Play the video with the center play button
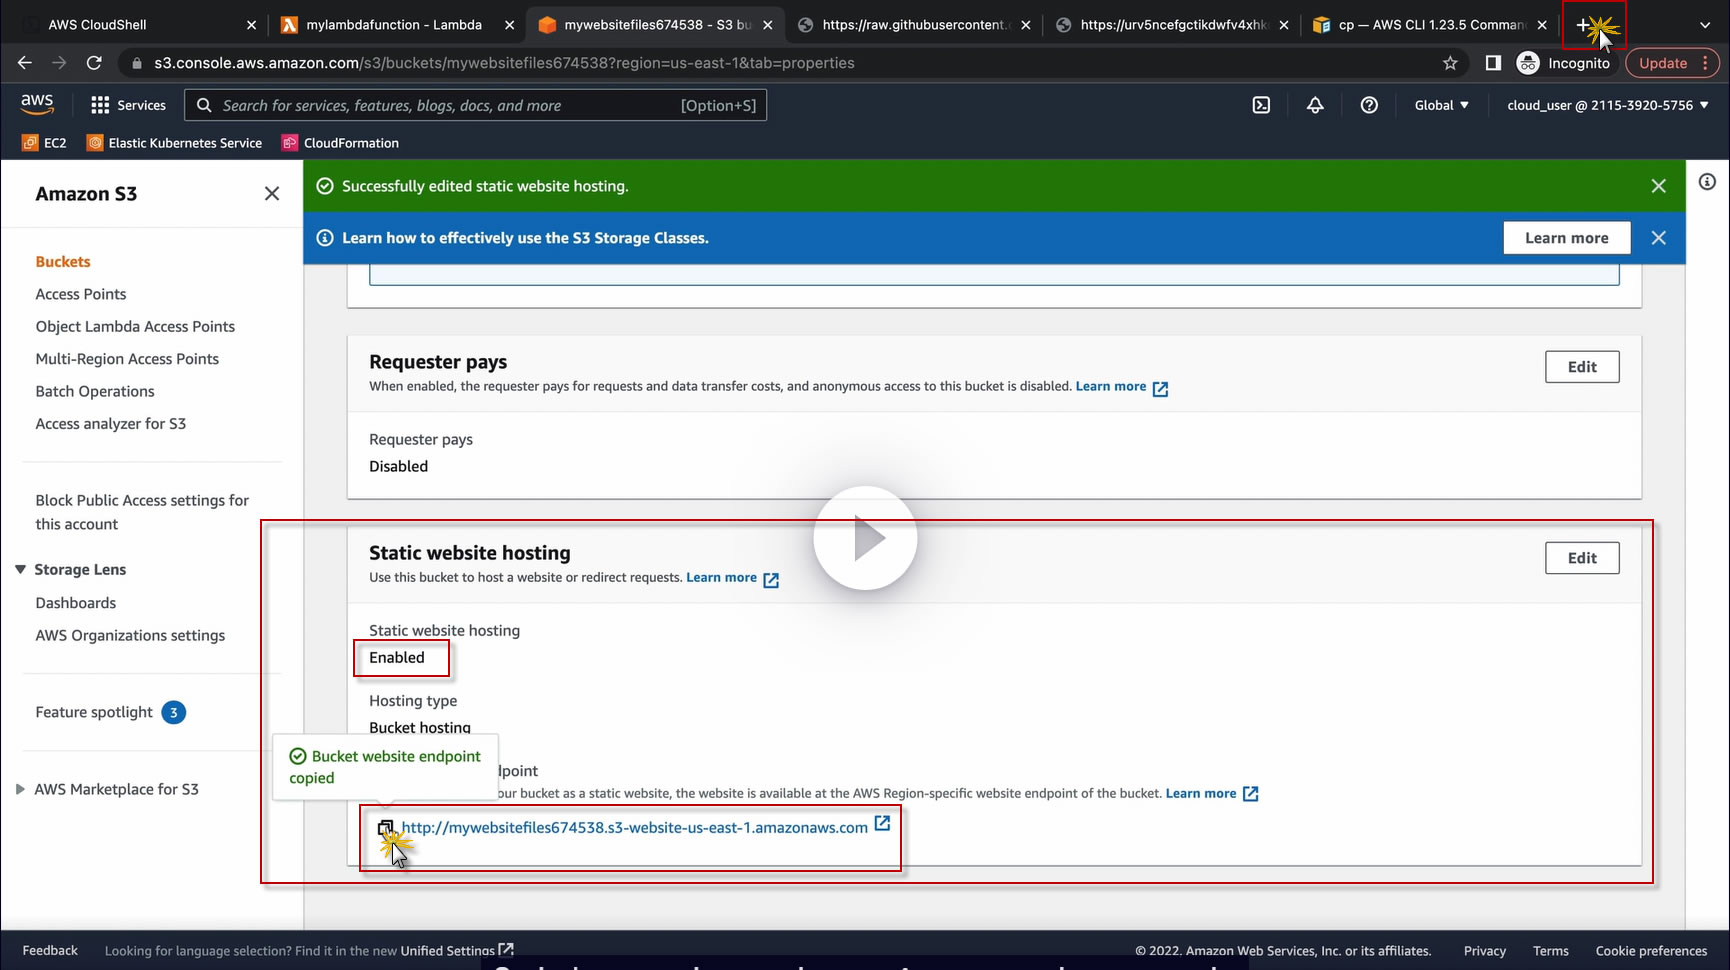 865,538
